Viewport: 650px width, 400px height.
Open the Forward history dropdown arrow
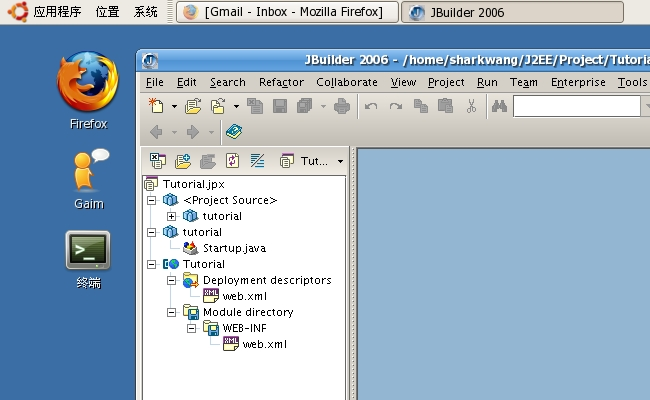pyautogui.click(x=211, y=133)
